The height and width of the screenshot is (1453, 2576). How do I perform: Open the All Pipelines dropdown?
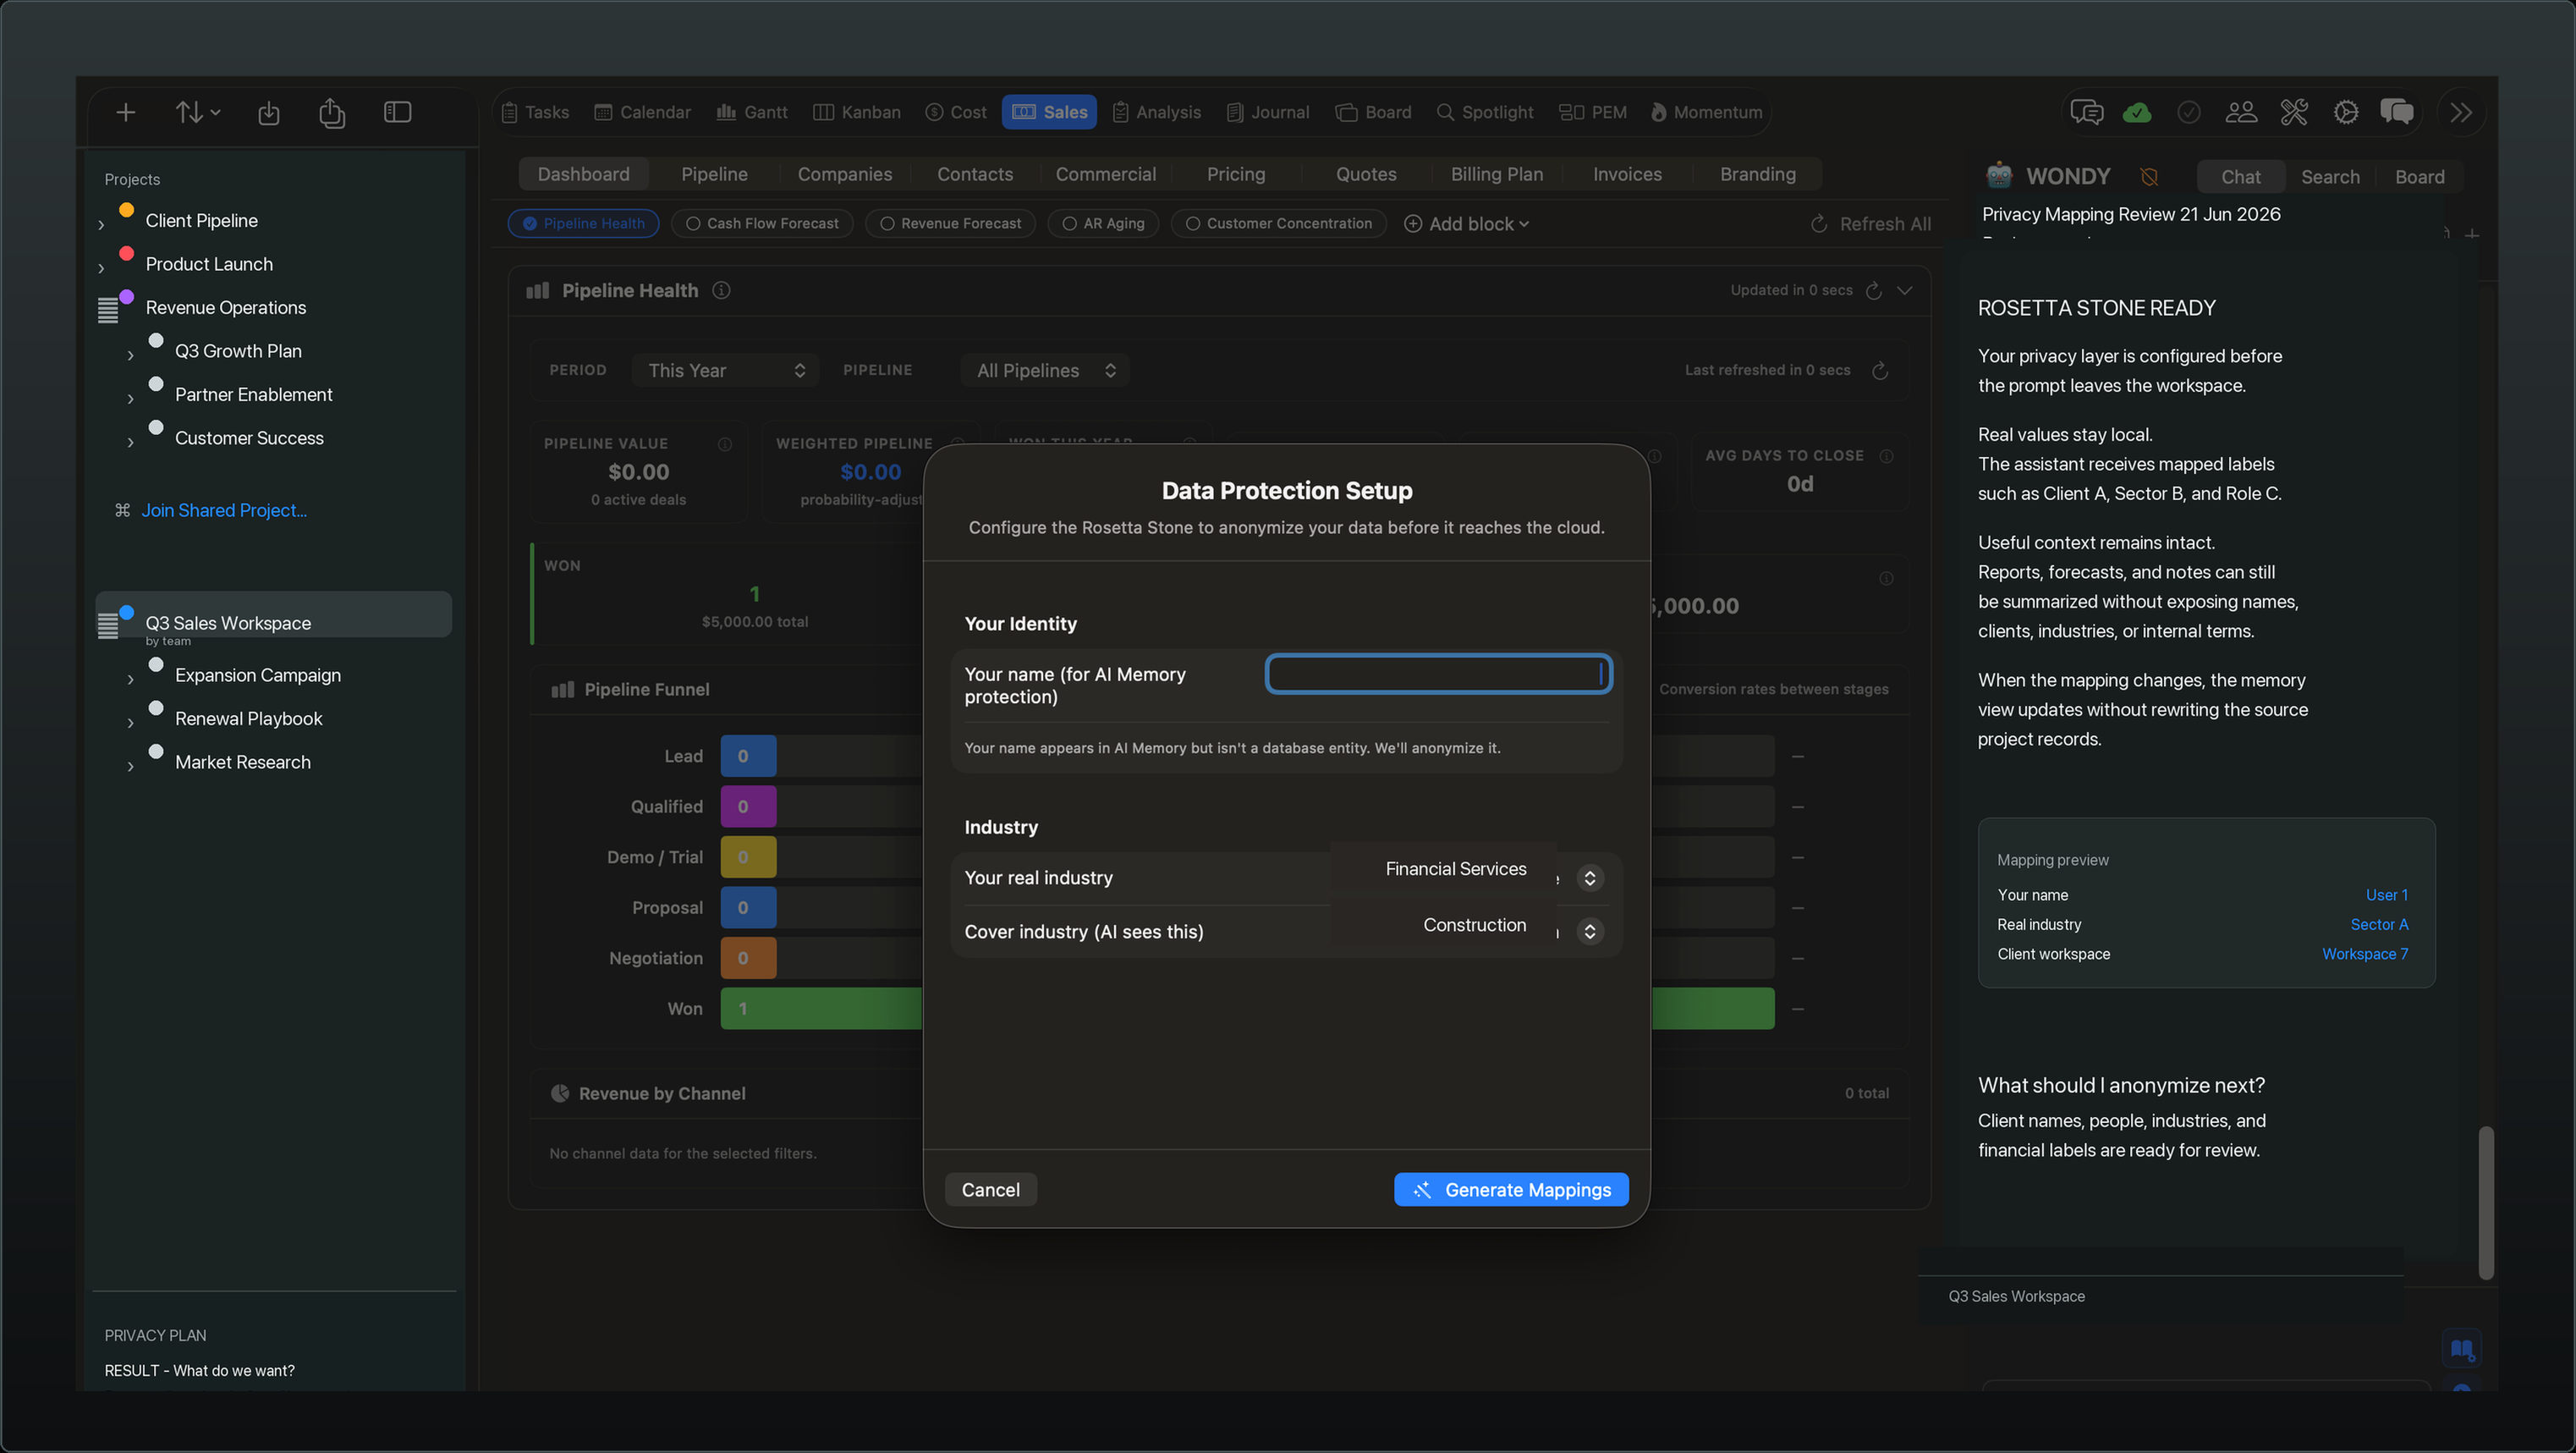(x=1045, y=370)
